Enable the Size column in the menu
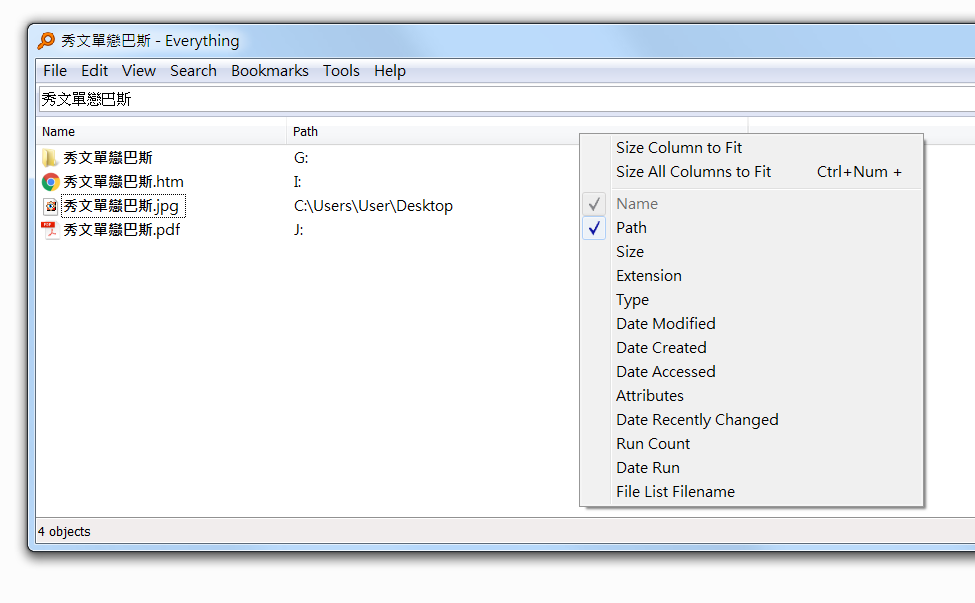The height and width of the screenshot is (603, 975). pos(630,252)
